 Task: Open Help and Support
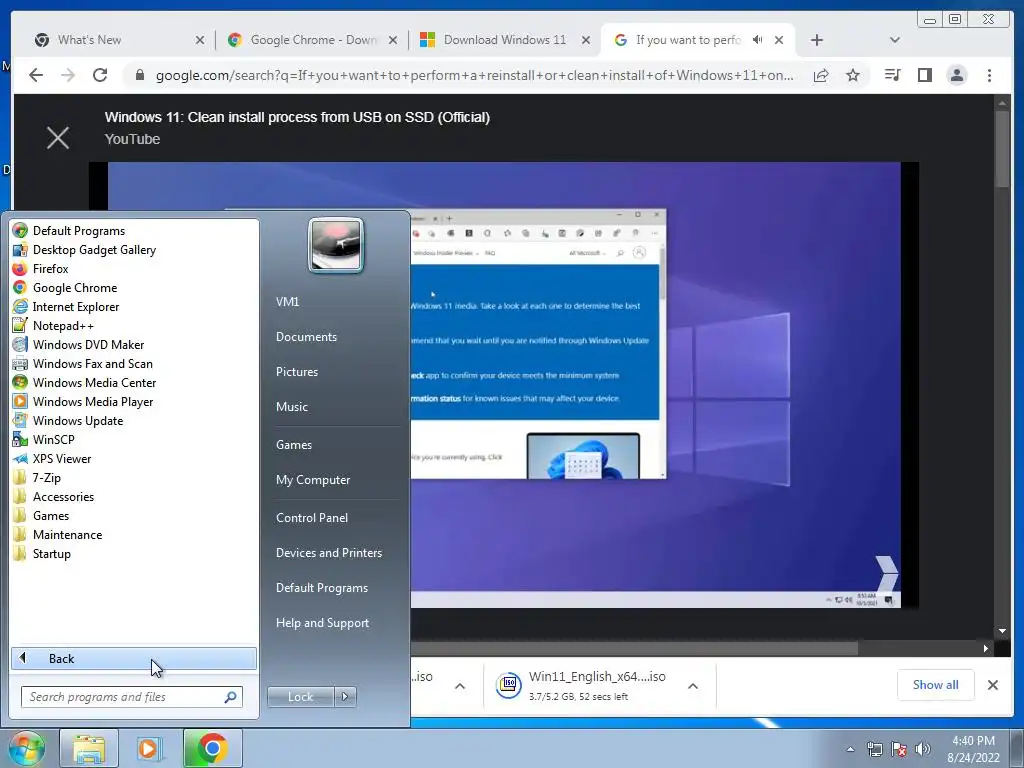[322, 622]
